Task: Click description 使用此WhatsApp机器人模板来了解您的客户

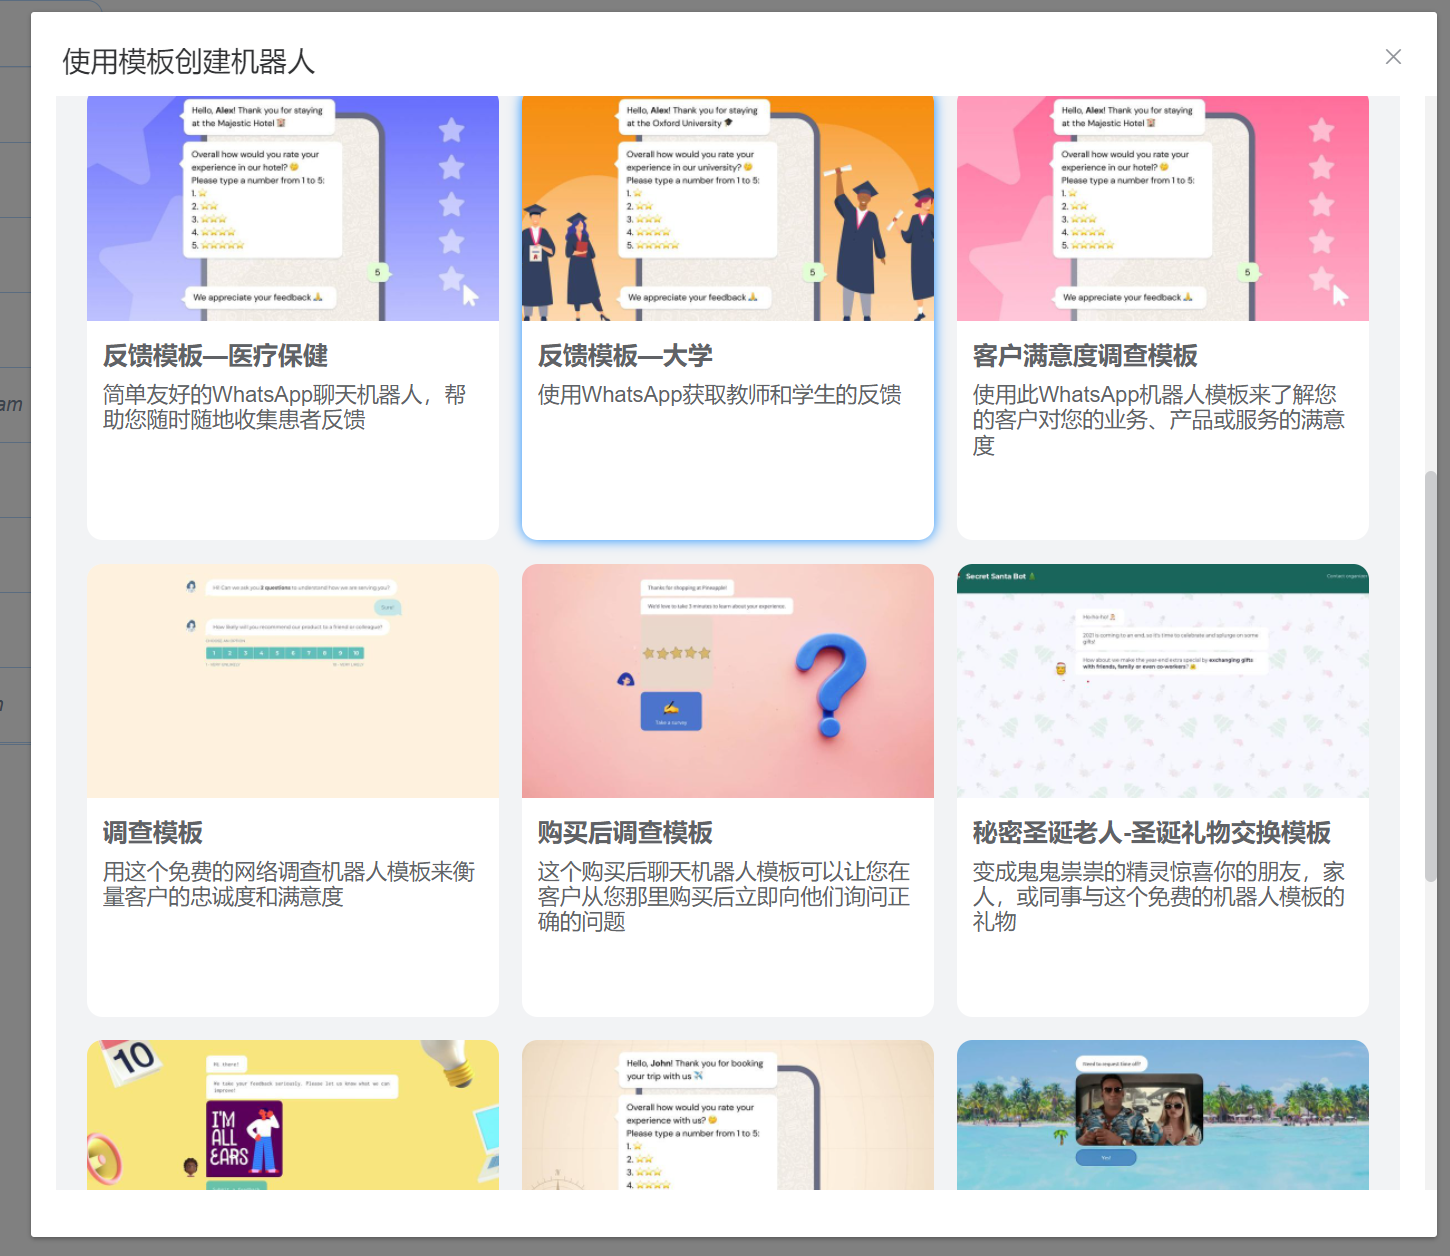Action: coord(1159,420)
